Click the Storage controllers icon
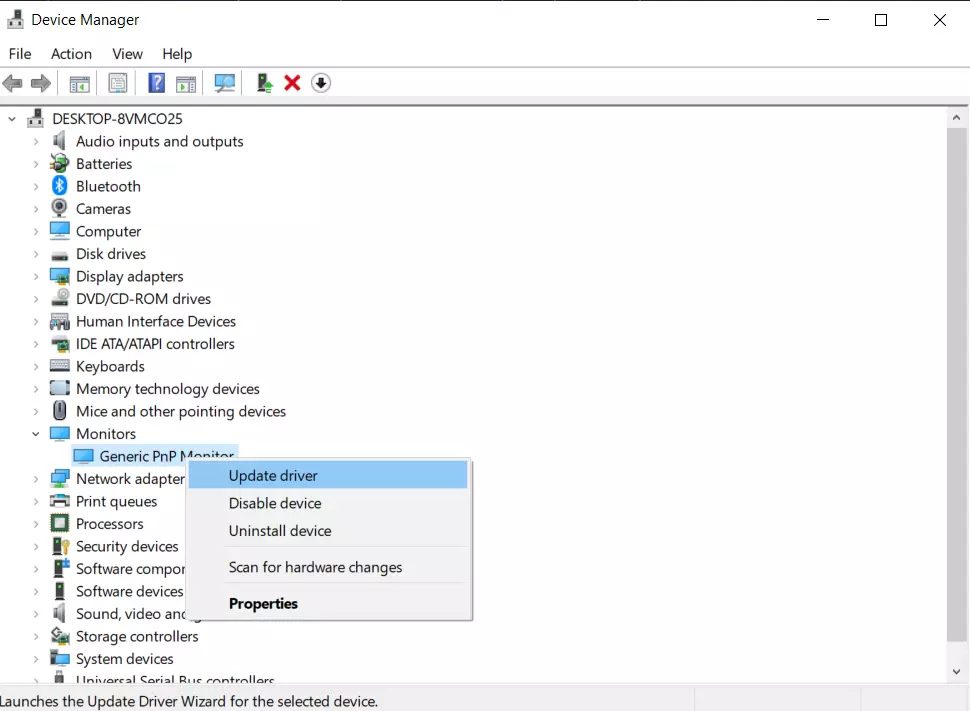Image resolution: width=970 pixels, height=711 pixels. tap(59, 636)
